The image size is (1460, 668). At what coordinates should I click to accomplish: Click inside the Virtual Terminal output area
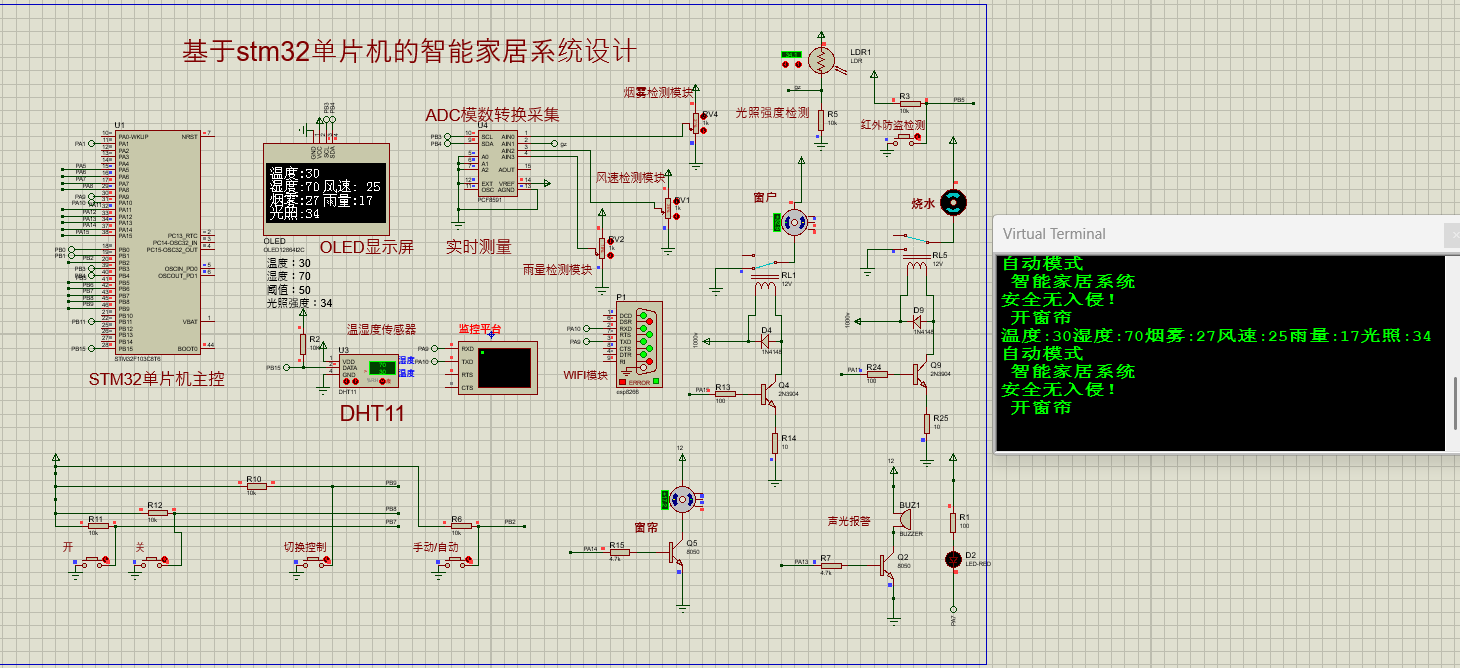point(1220,353)
